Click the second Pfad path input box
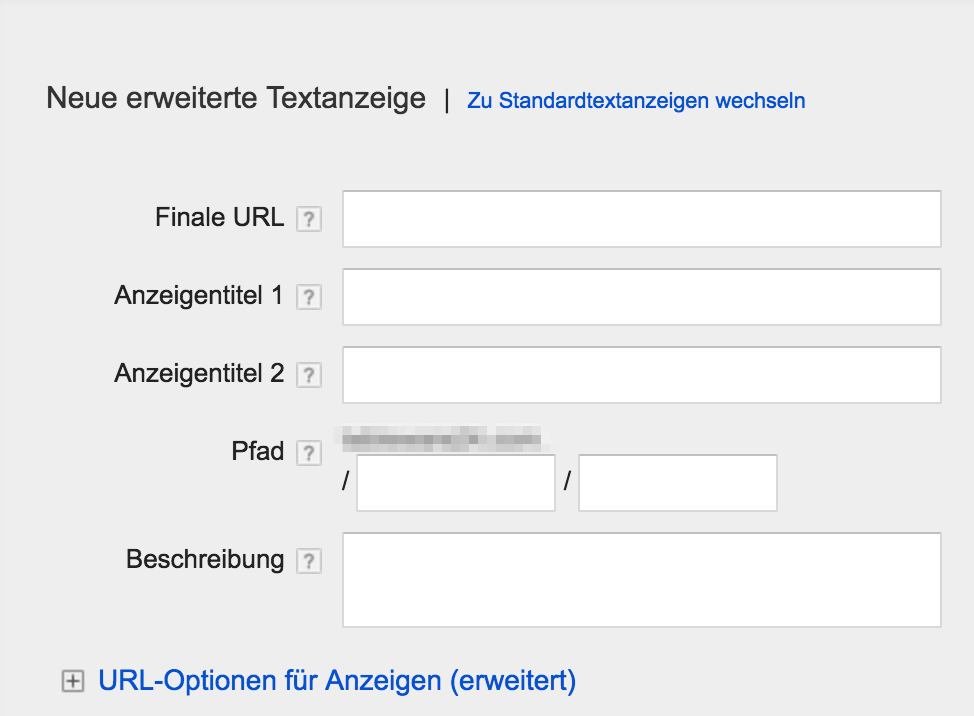Screen dimensions: 974x716 [x=677, y=483]
